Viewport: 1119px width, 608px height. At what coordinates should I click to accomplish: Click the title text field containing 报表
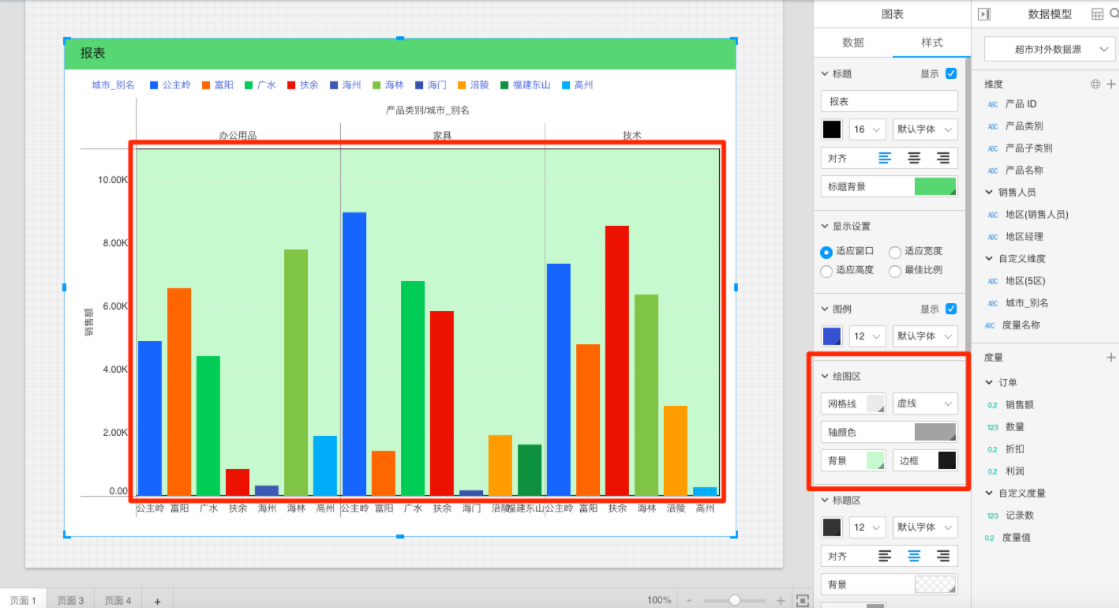pos(889,101)
